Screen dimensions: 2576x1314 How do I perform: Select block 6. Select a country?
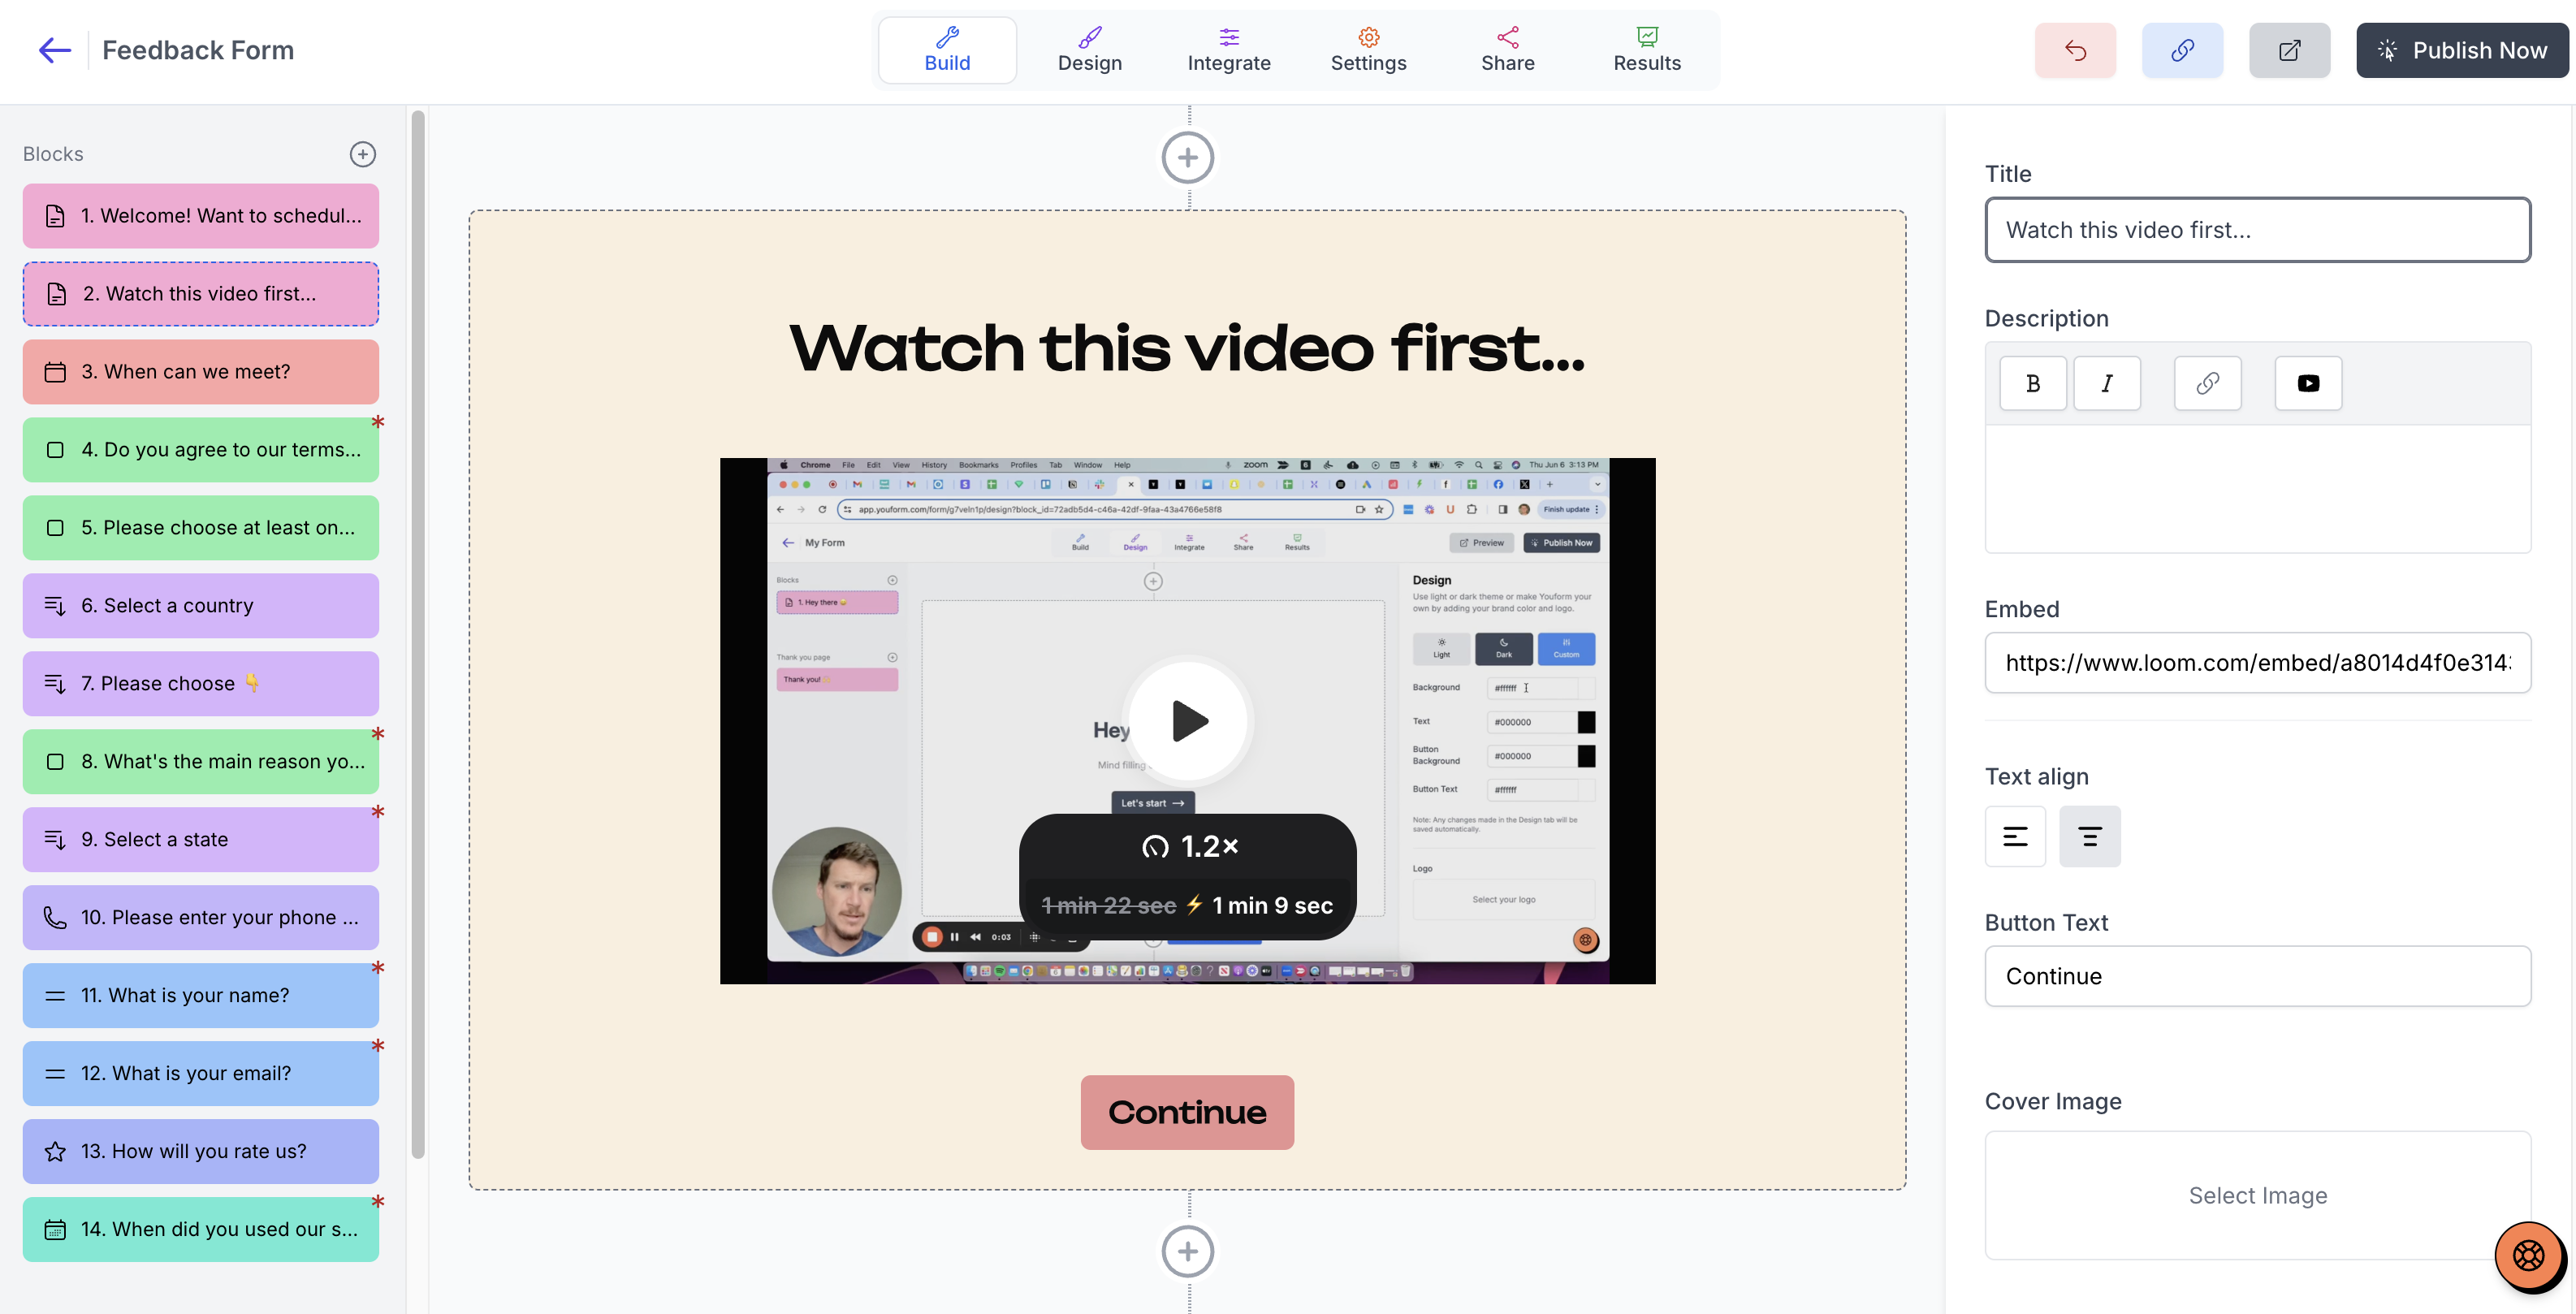coord(201,606)
